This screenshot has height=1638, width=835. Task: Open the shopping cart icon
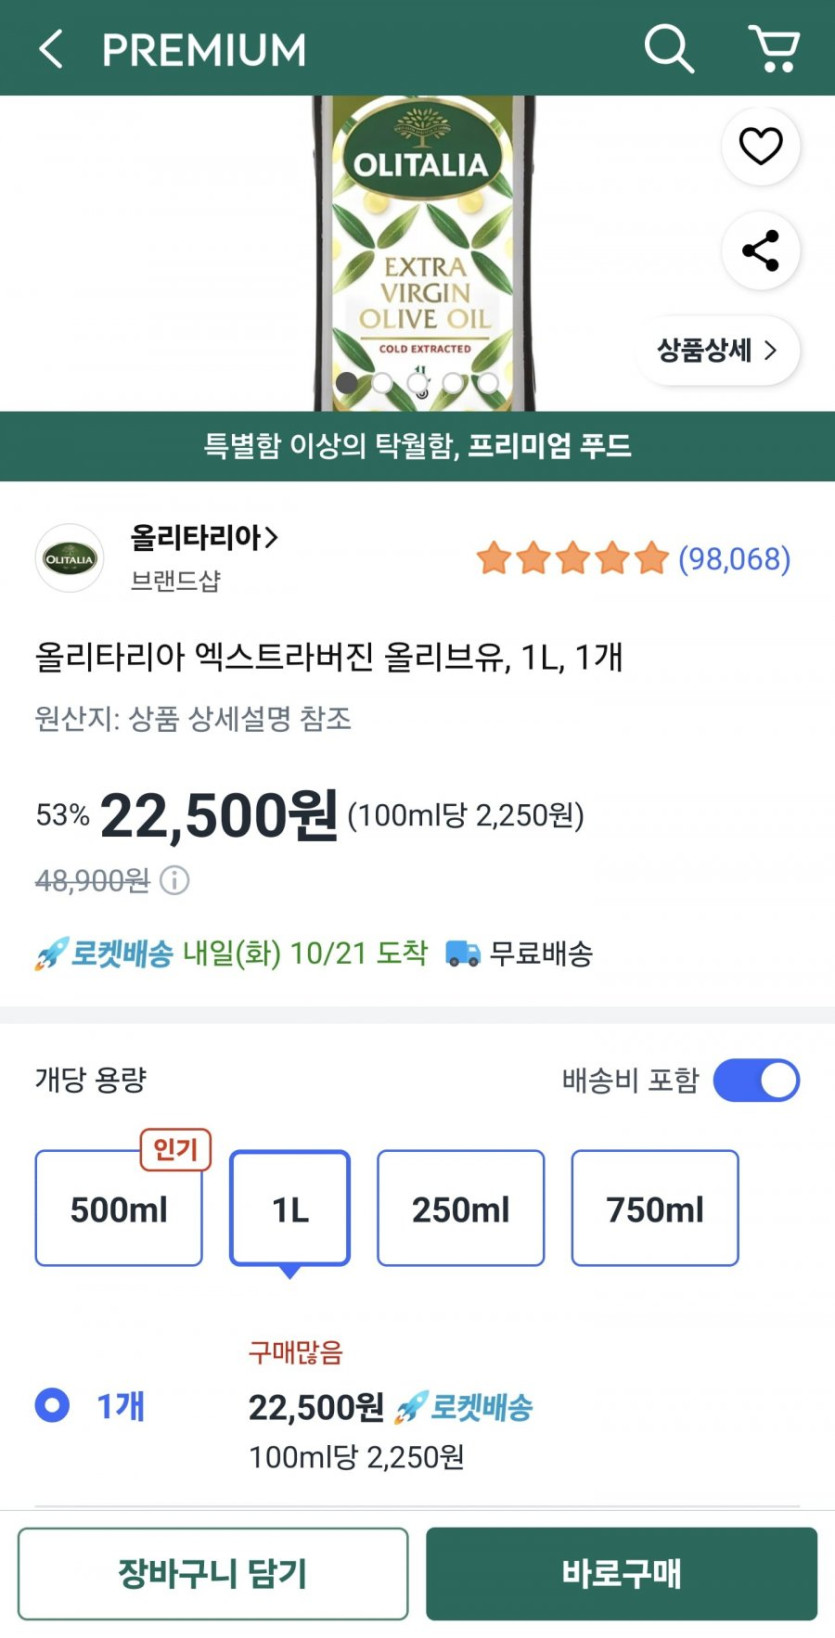(773, 48)
